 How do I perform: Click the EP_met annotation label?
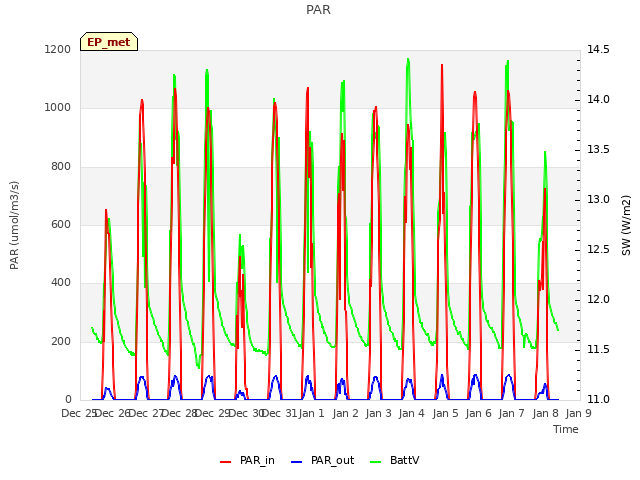coord(109,42)
